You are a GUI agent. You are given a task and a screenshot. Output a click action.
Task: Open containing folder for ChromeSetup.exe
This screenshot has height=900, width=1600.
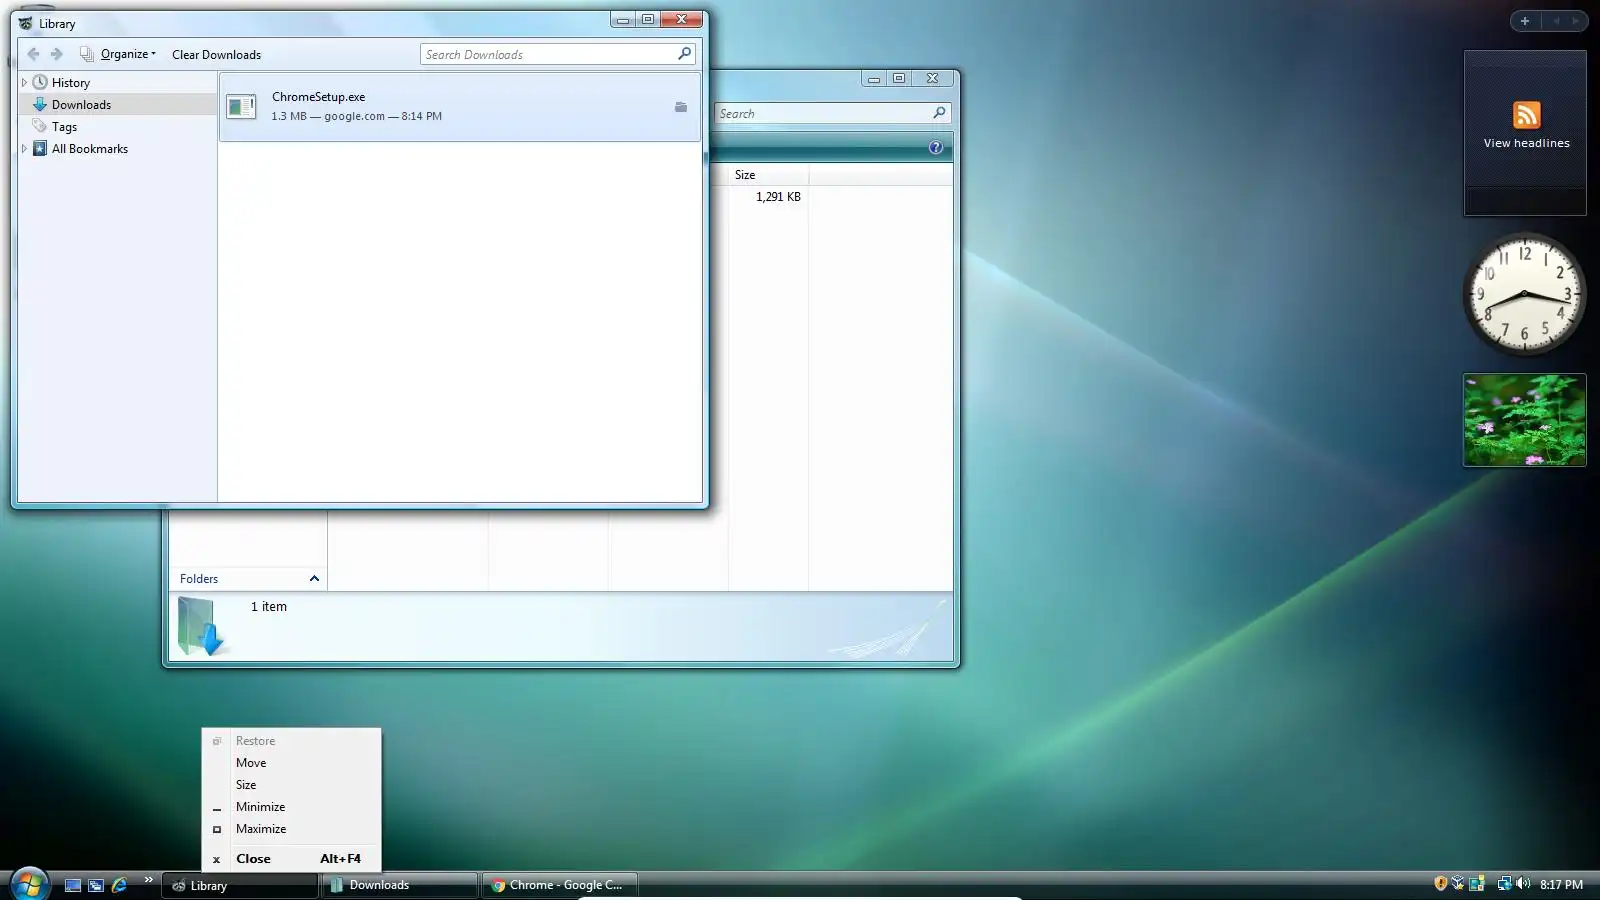pos(681,107)
